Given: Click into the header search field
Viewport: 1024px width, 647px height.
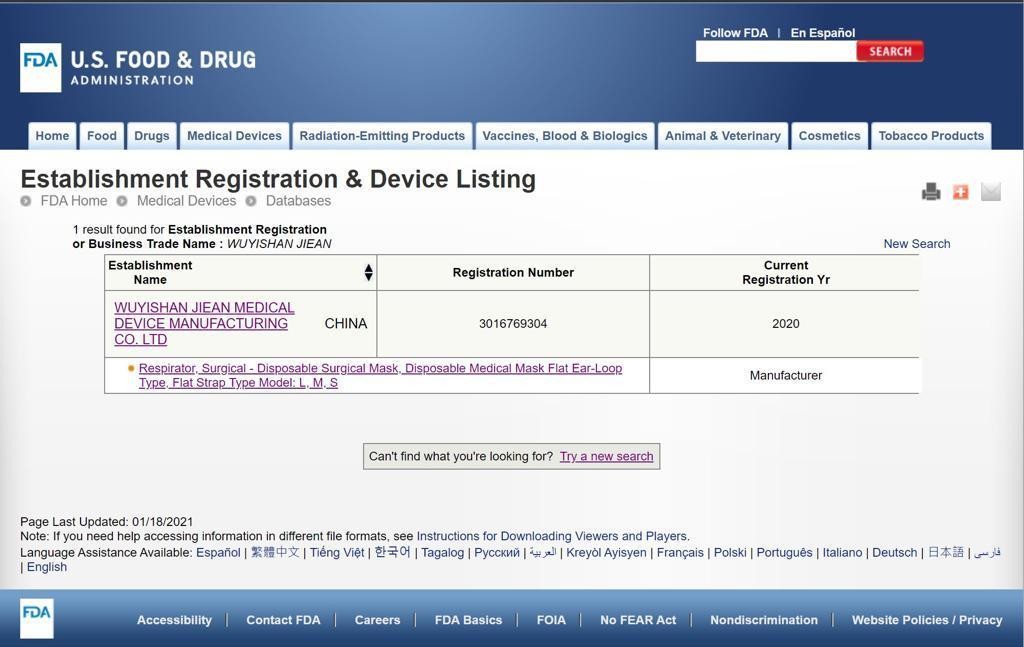Looking at the screenshot, I should point(775,52).
